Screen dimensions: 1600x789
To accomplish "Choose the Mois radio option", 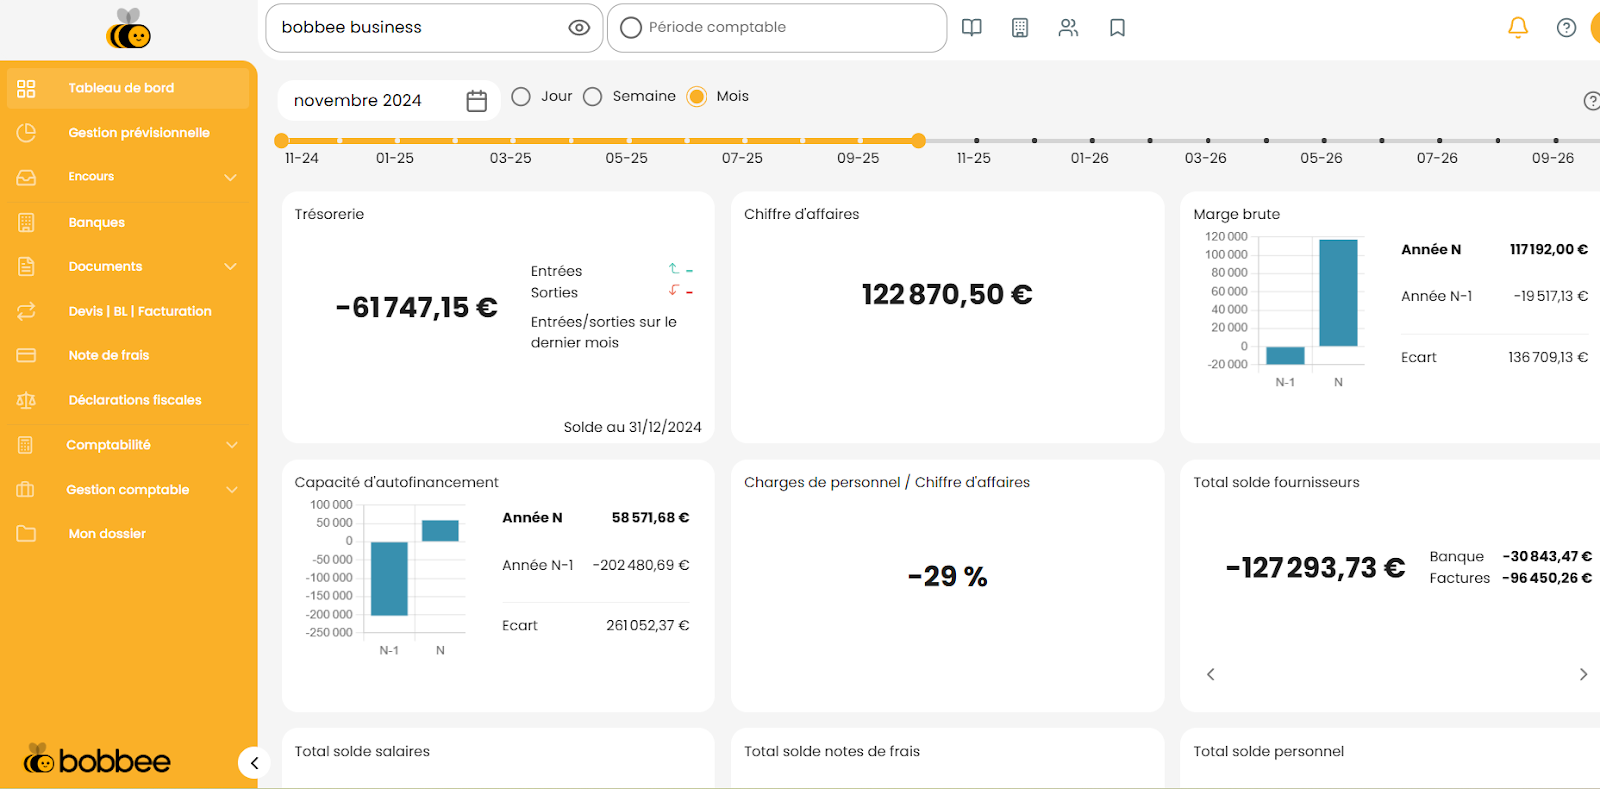I will [697, 97].
